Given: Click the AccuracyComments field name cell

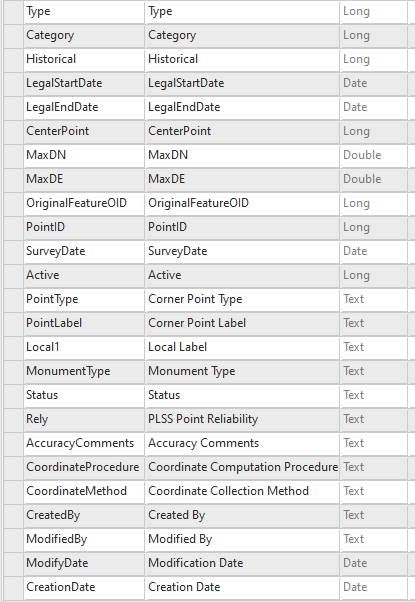Looking at the screenshot, I should (84, 443).
